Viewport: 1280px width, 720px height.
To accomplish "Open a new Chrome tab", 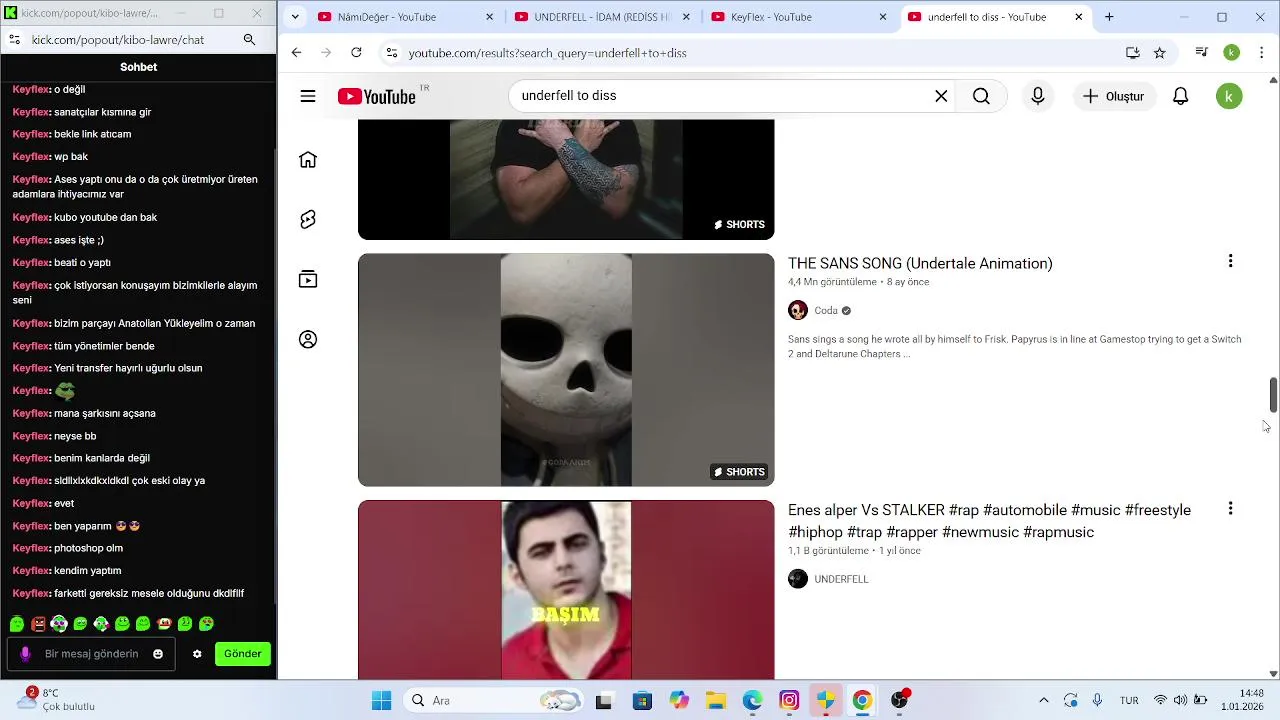I will coord(1109,17).
